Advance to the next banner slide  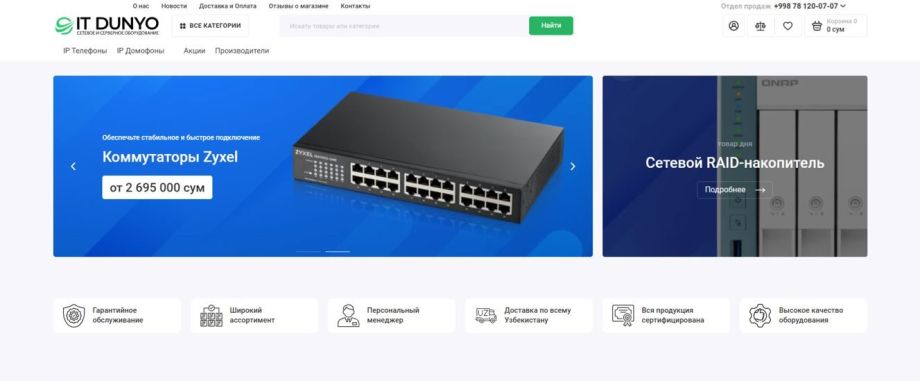pyautogui.click(x=573, y=166)
